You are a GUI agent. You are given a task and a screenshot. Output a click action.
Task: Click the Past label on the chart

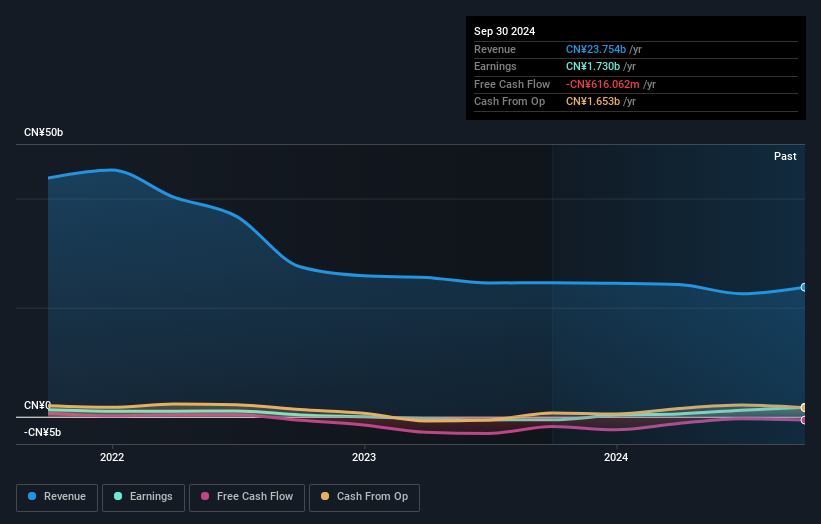coord(785,157)
